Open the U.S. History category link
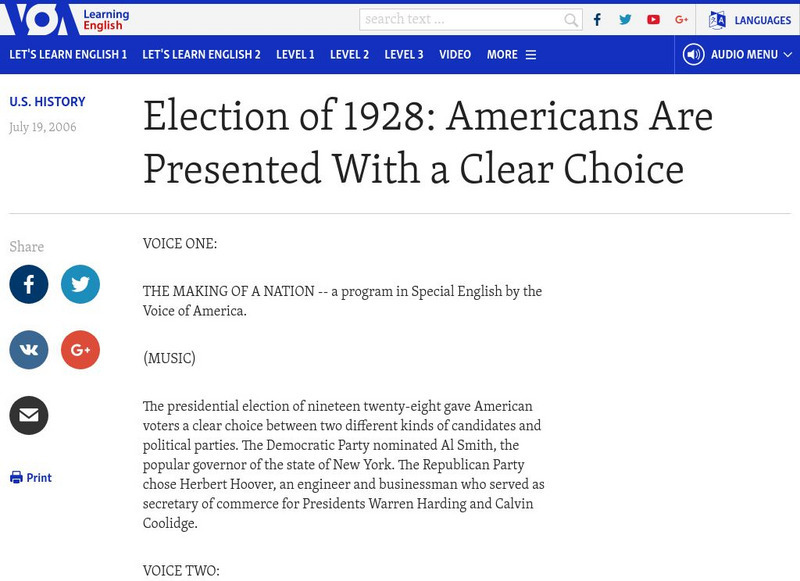 [47, 102]
